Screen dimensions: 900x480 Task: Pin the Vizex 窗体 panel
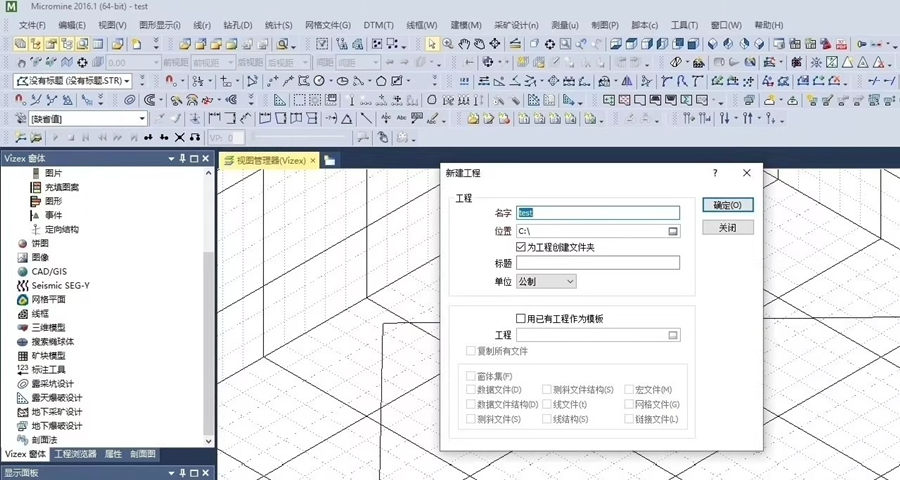pos(183,158)
